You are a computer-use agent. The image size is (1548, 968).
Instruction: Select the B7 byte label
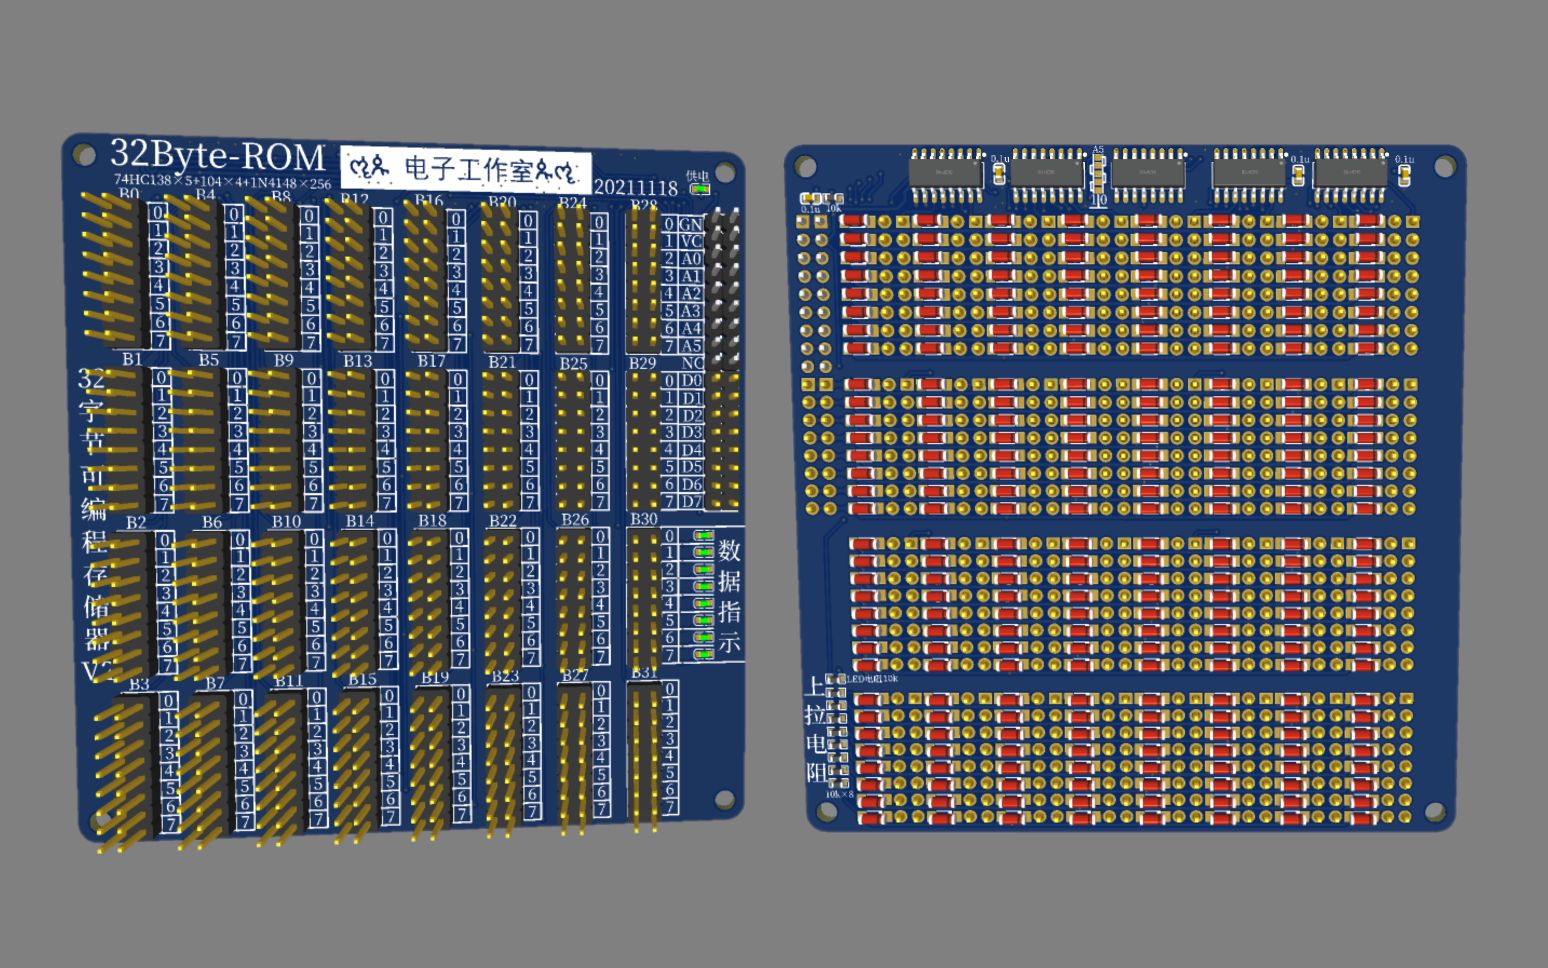point(215,683)
